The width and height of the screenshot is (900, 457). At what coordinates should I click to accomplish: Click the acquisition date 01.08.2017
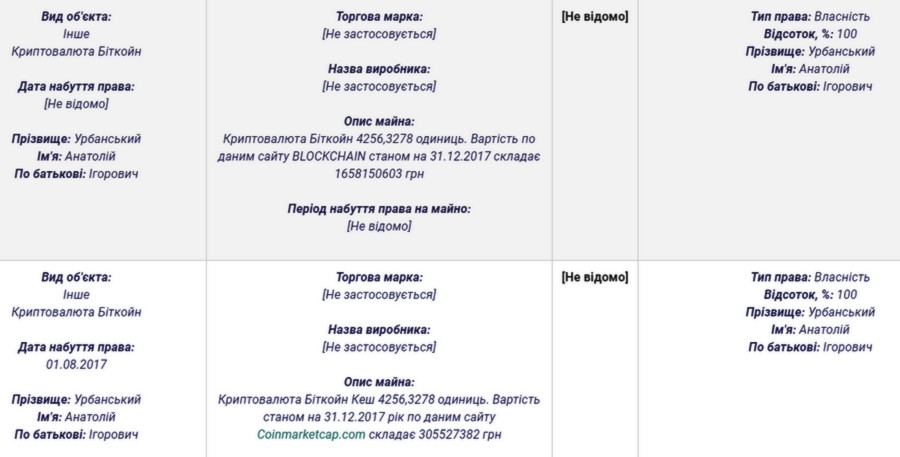coord(76,364)
